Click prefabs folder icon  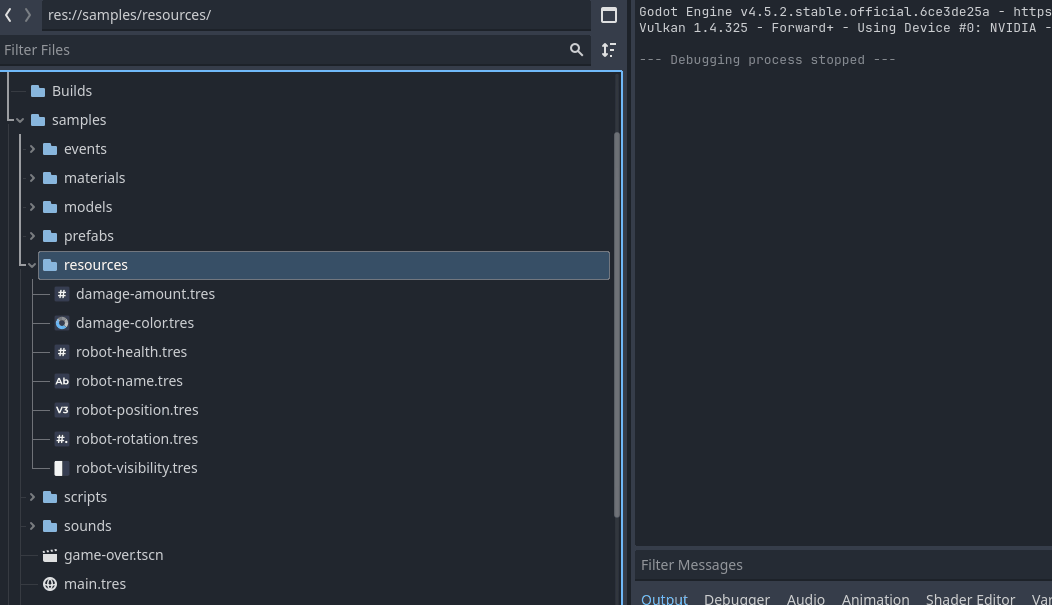[50, 236]
